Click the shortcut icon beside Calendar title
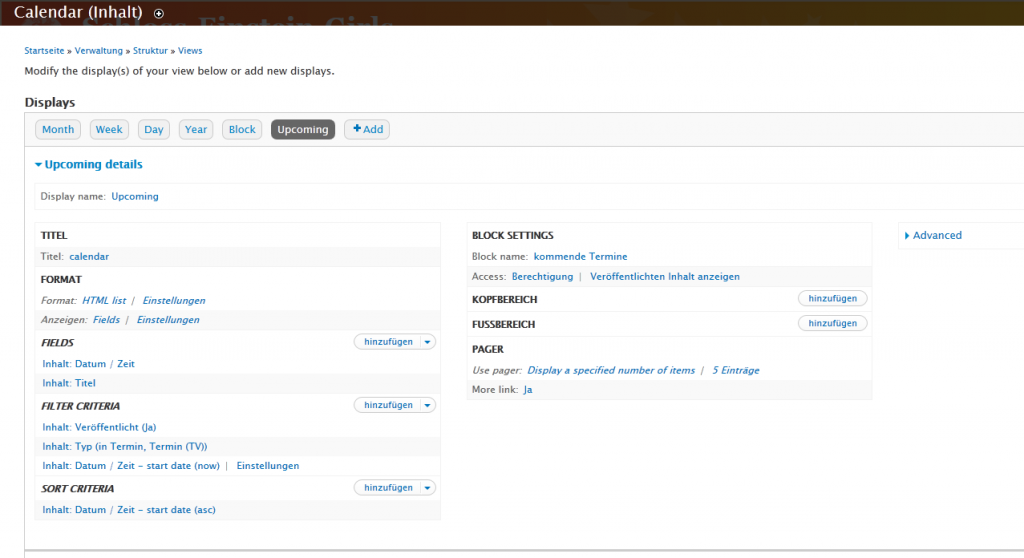1024x558 pixels. coord(158,14)
